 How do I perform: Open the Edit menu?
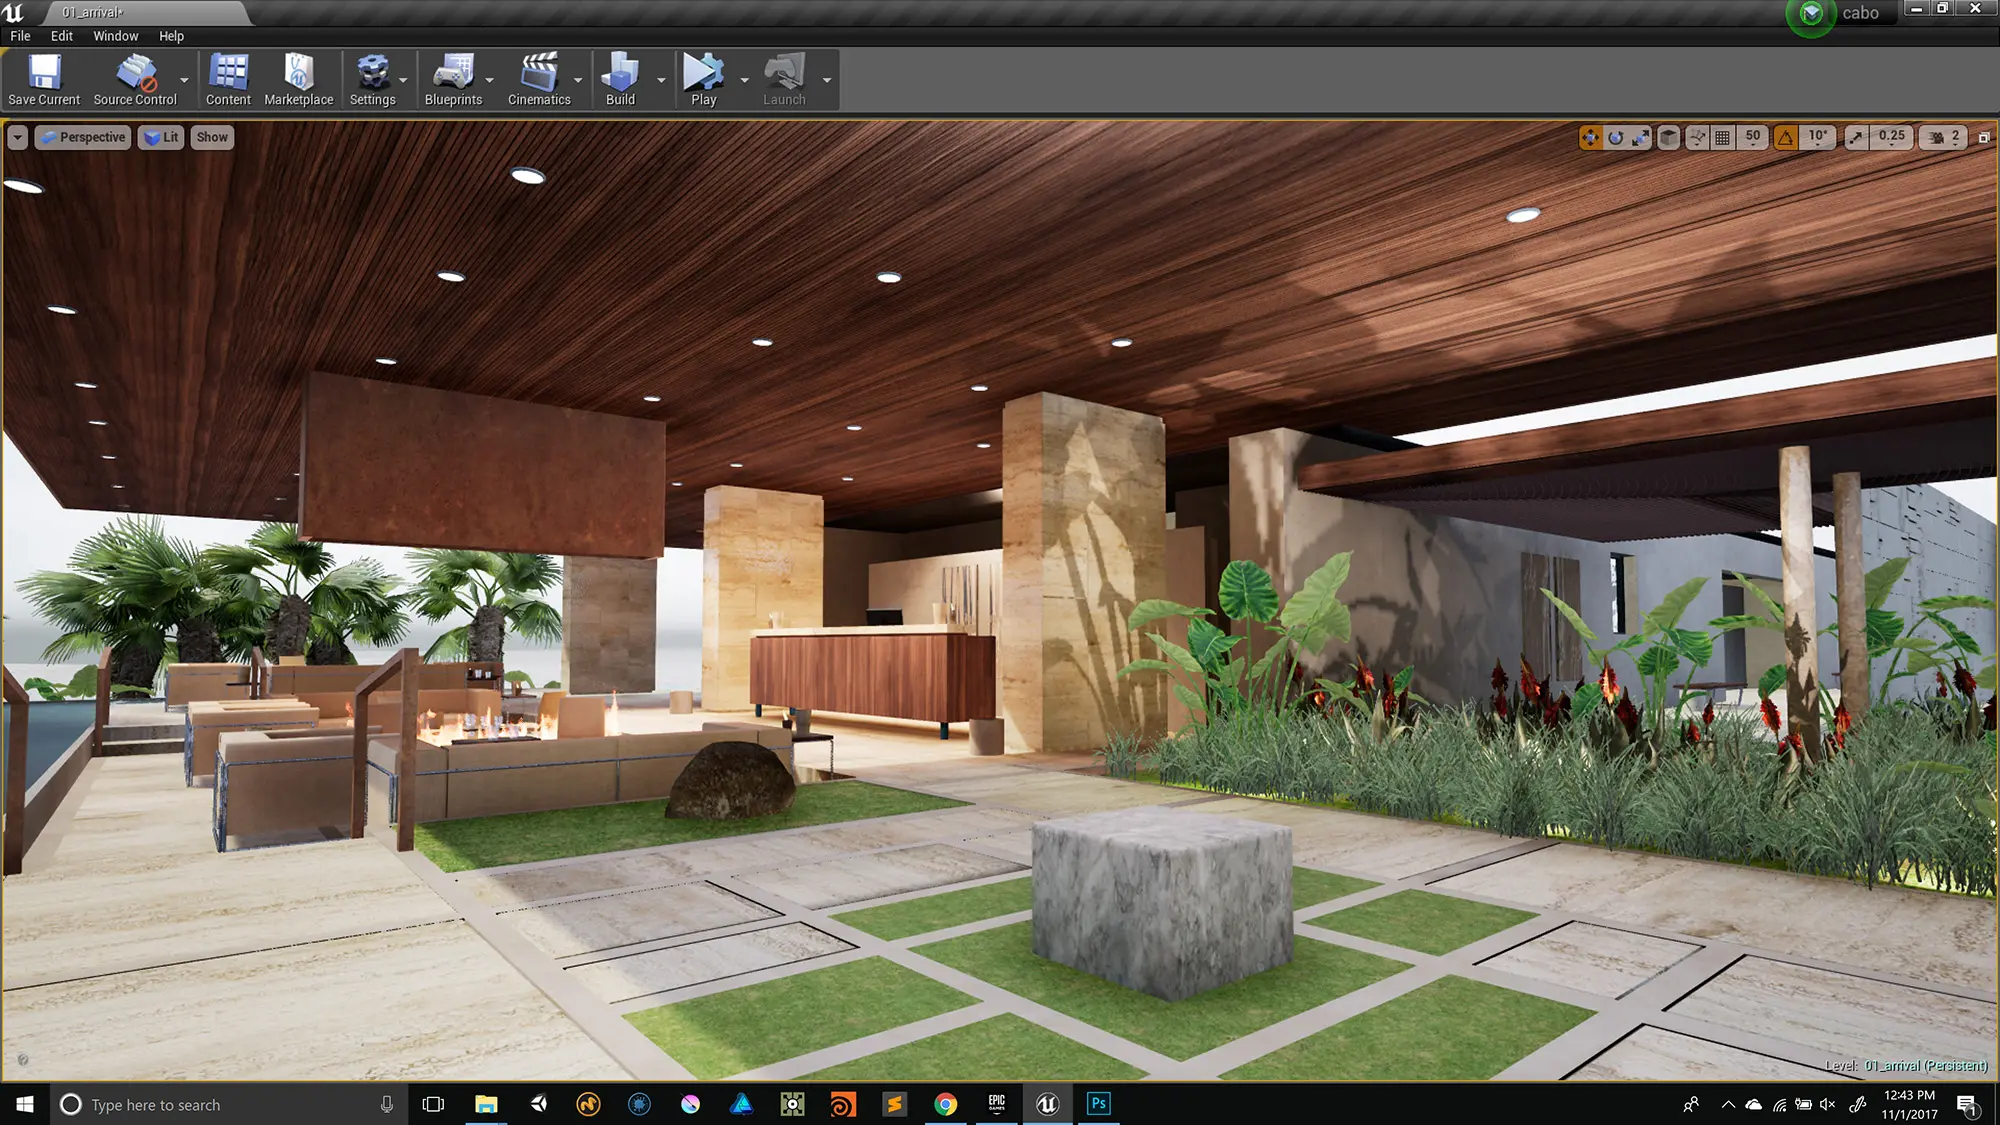click(62, 36)
